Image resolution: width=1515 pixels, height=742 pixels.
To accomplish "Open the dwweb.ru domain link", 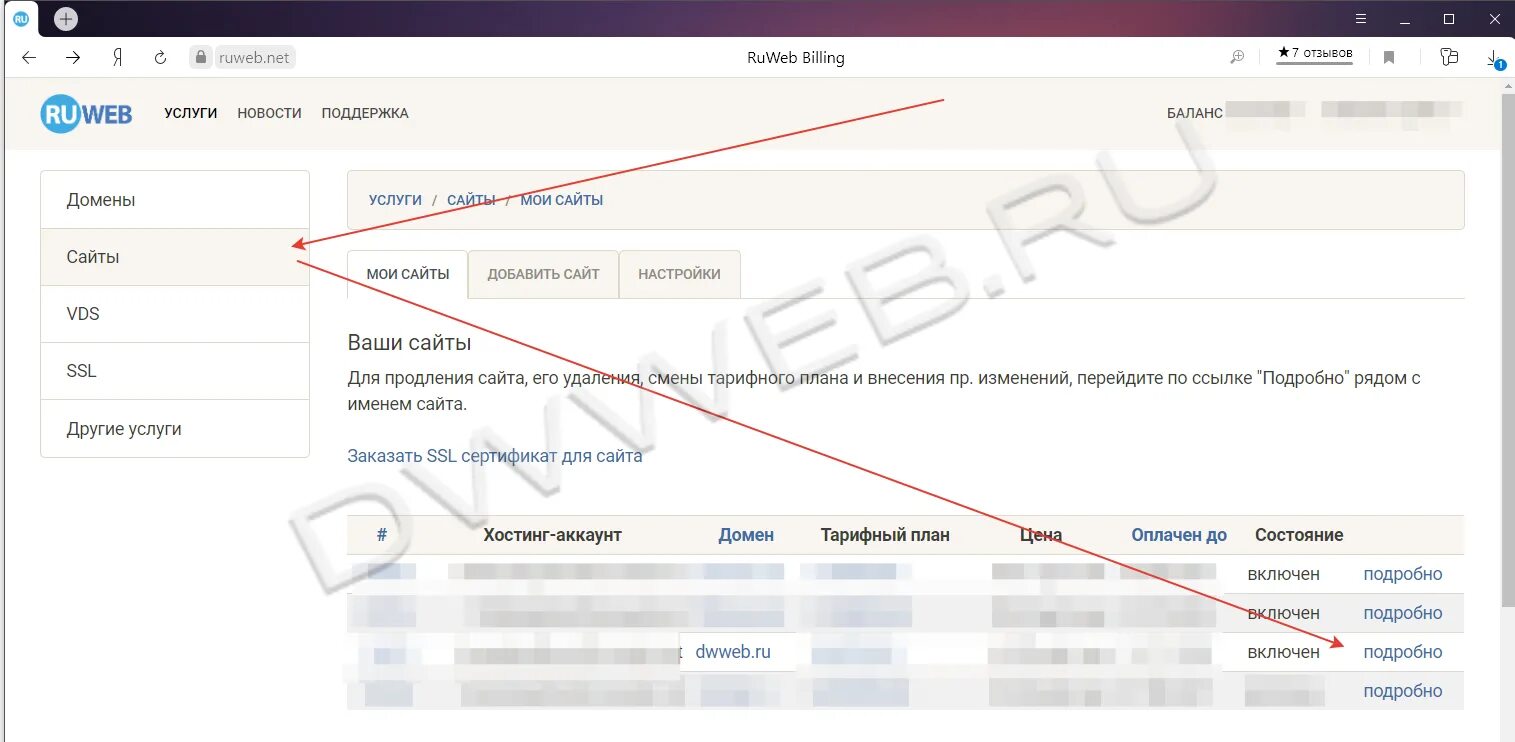I will pyautogui.click(x=733, y=652).
